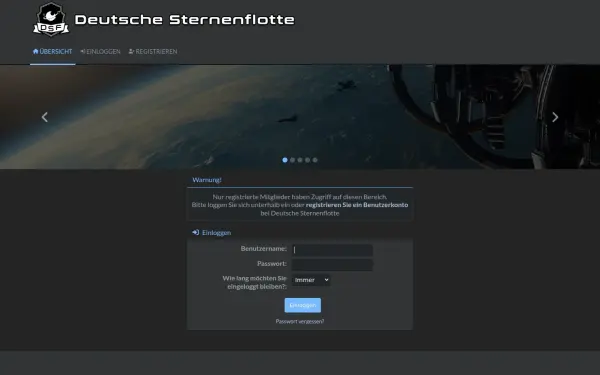The image size is (600, 375).
Task: Advance to the next carousel slide
Action: 555,117
